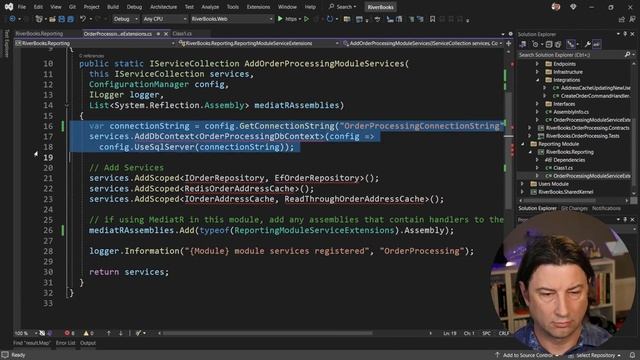This screenshot has height=360, width=640.
Task: Open the Build menu
Action: 113,7
